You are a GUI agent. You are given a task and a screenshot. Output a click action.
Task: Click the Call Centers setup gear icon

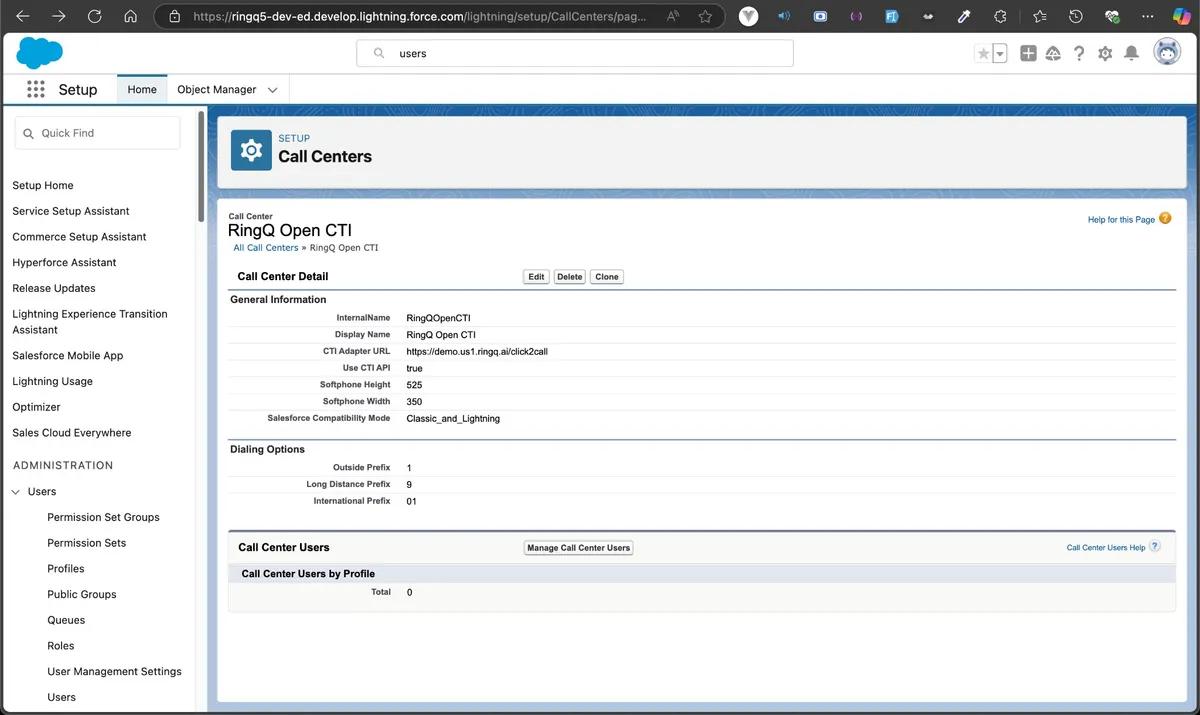(x=251, y=150)
